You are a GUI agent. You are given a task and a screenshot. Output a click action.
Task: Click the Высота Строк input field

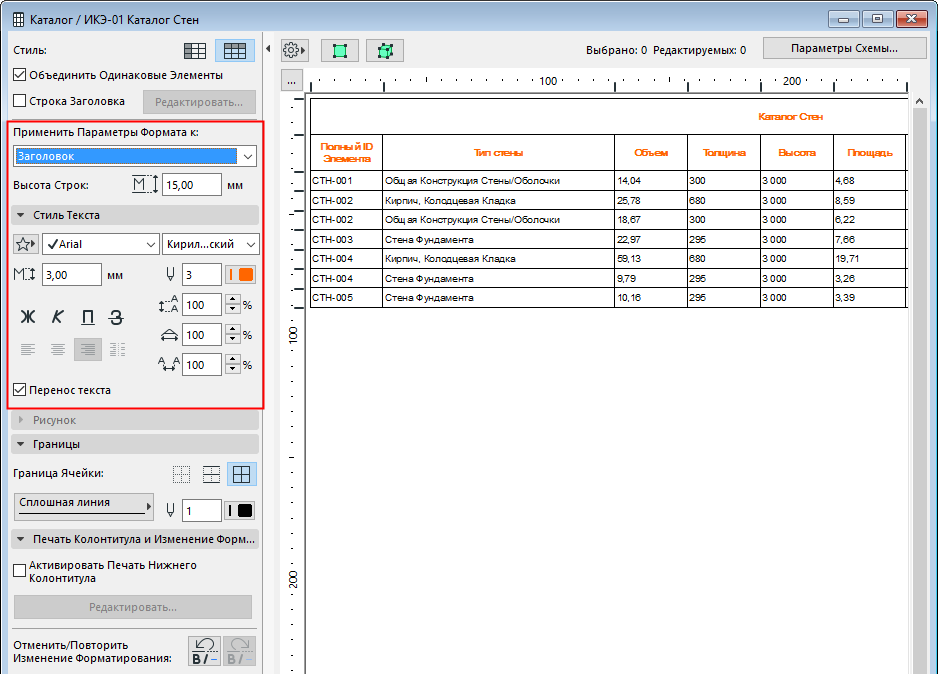(x=191, y=185)
